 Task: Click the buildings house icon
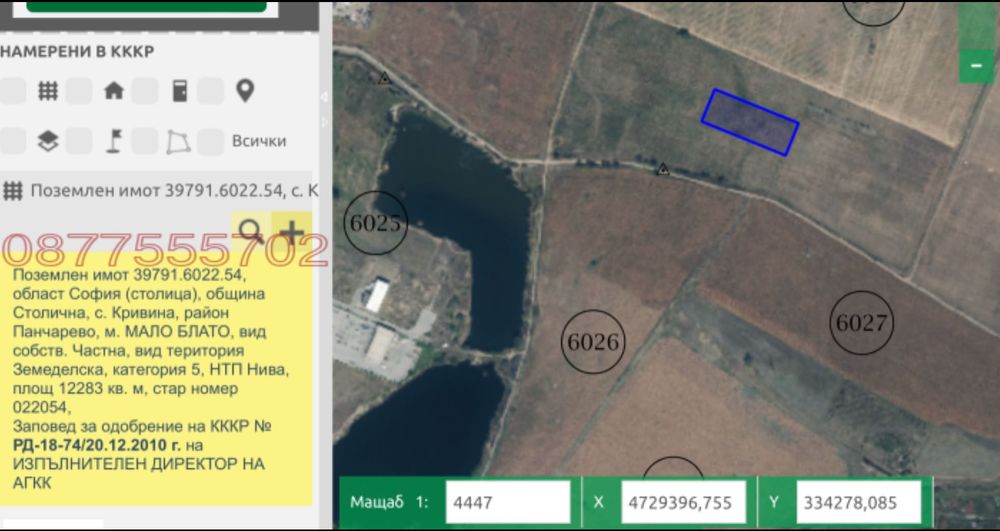coord(114,91)
